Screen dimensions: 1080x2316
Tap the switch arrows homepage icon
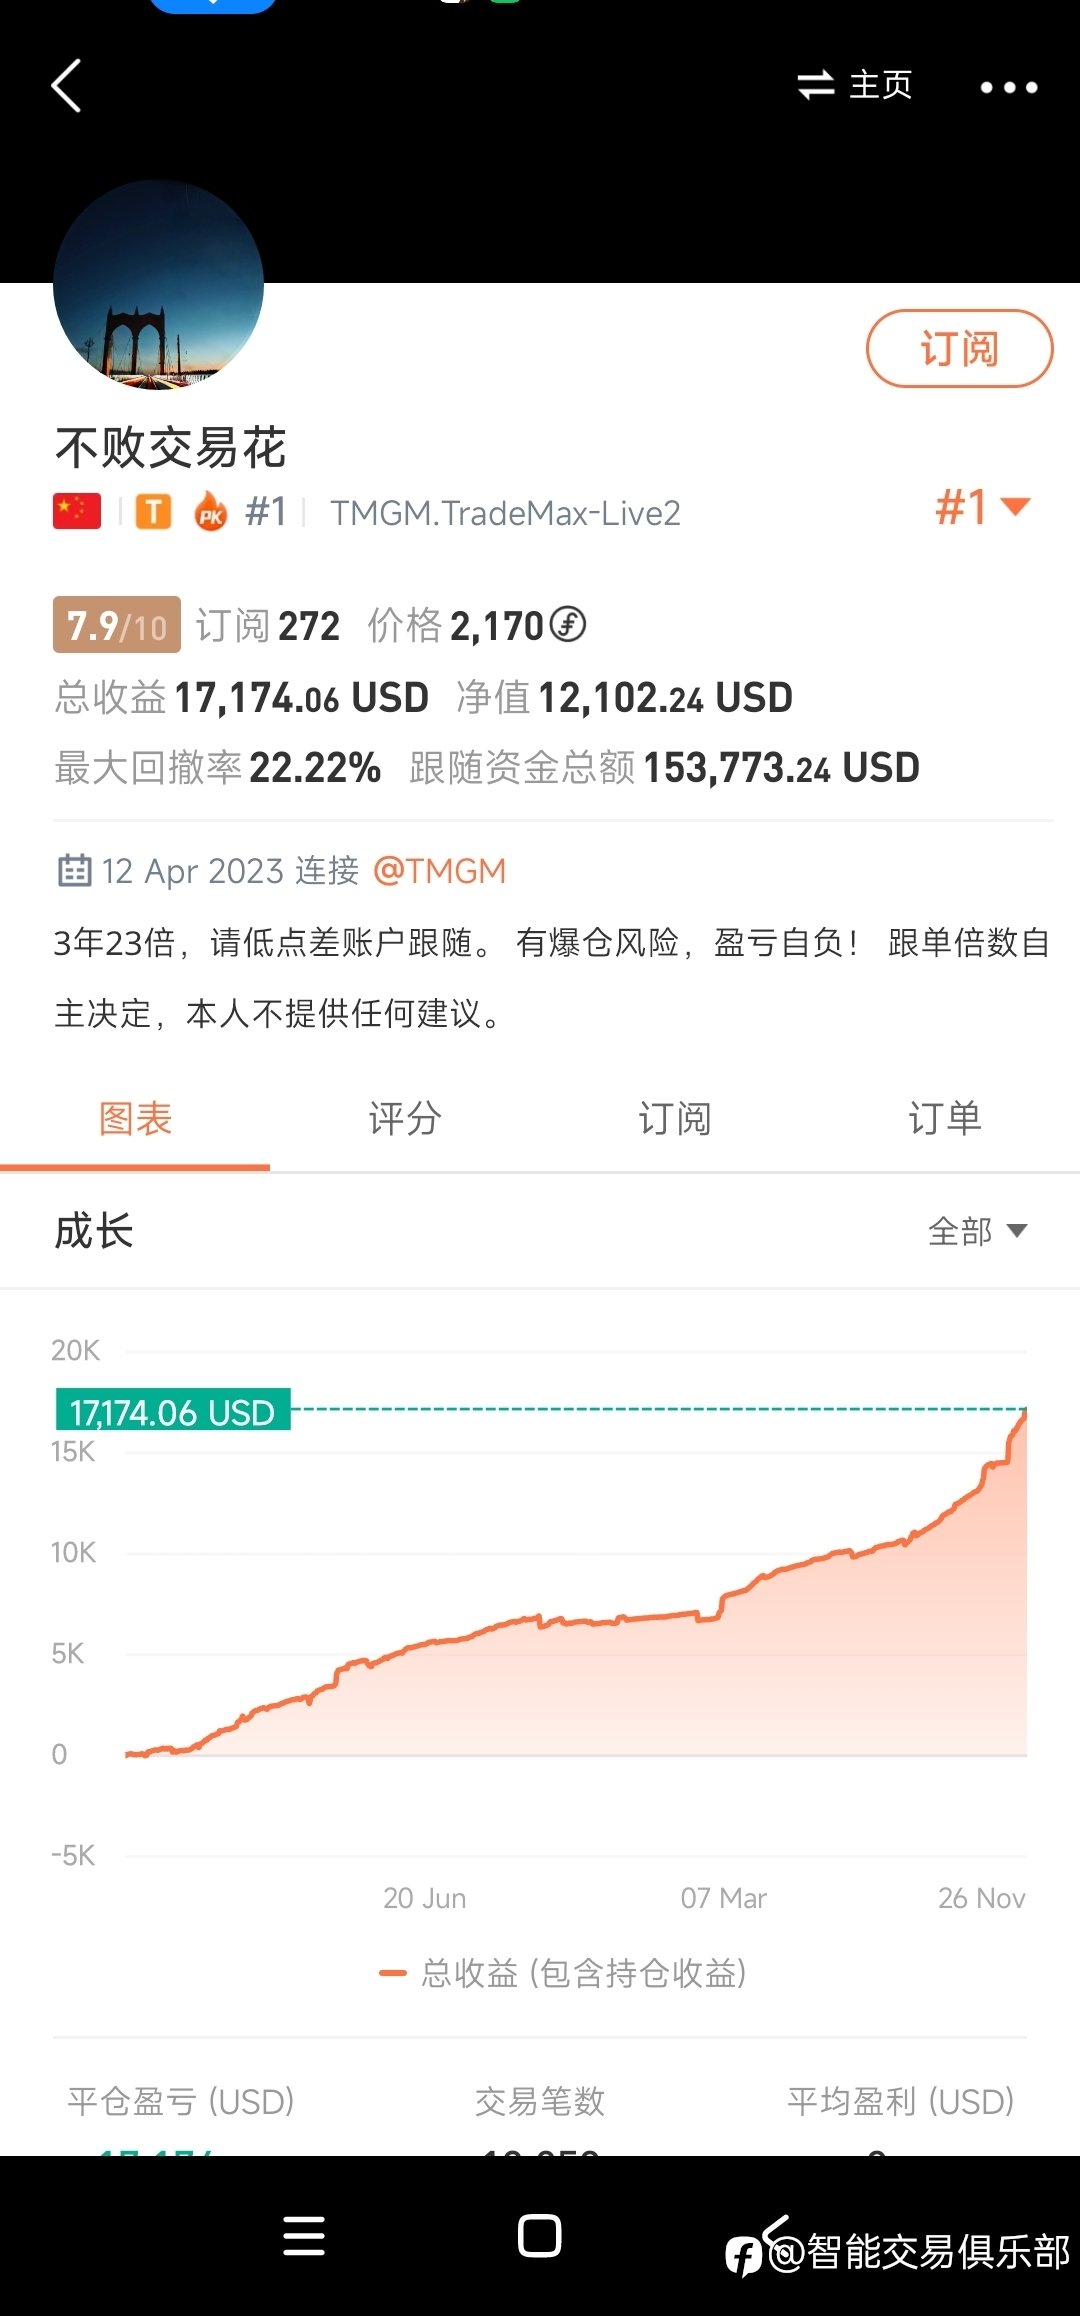[816, 85]
